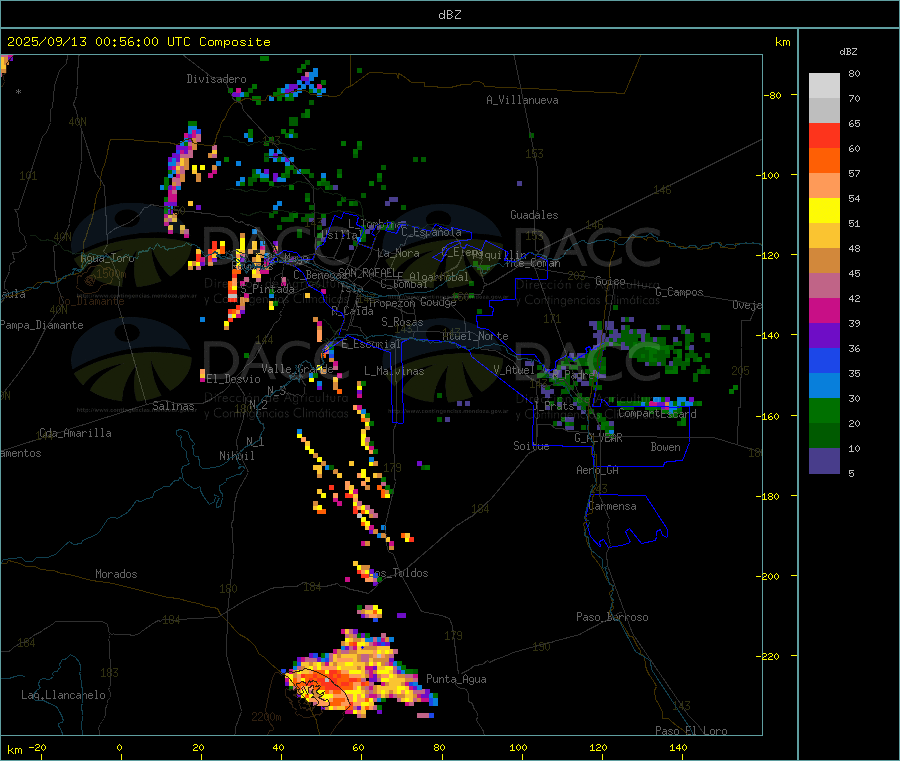
Task: Click the 'El_Desvio' map label
Action: (x=234, y=379)
